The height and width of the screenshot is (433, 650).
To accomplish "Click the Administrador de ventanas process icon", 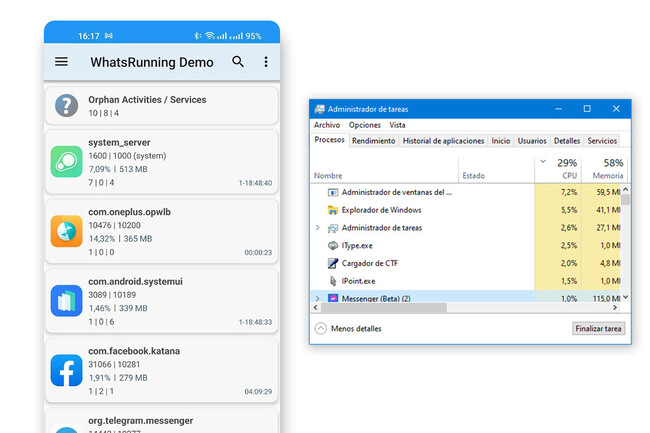I will click(333, 192).
